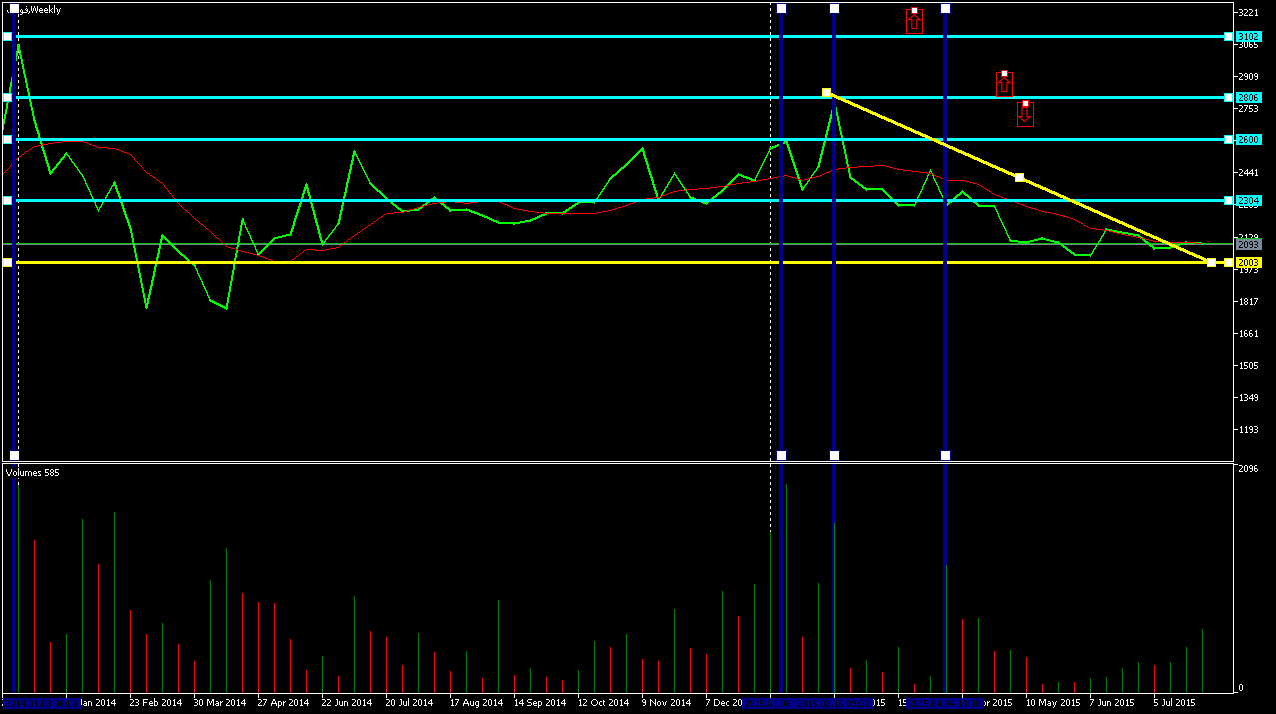Select the gray 2093 current price label
The width and height of the screenshot is (1276, 714).
pos(1248,244)
